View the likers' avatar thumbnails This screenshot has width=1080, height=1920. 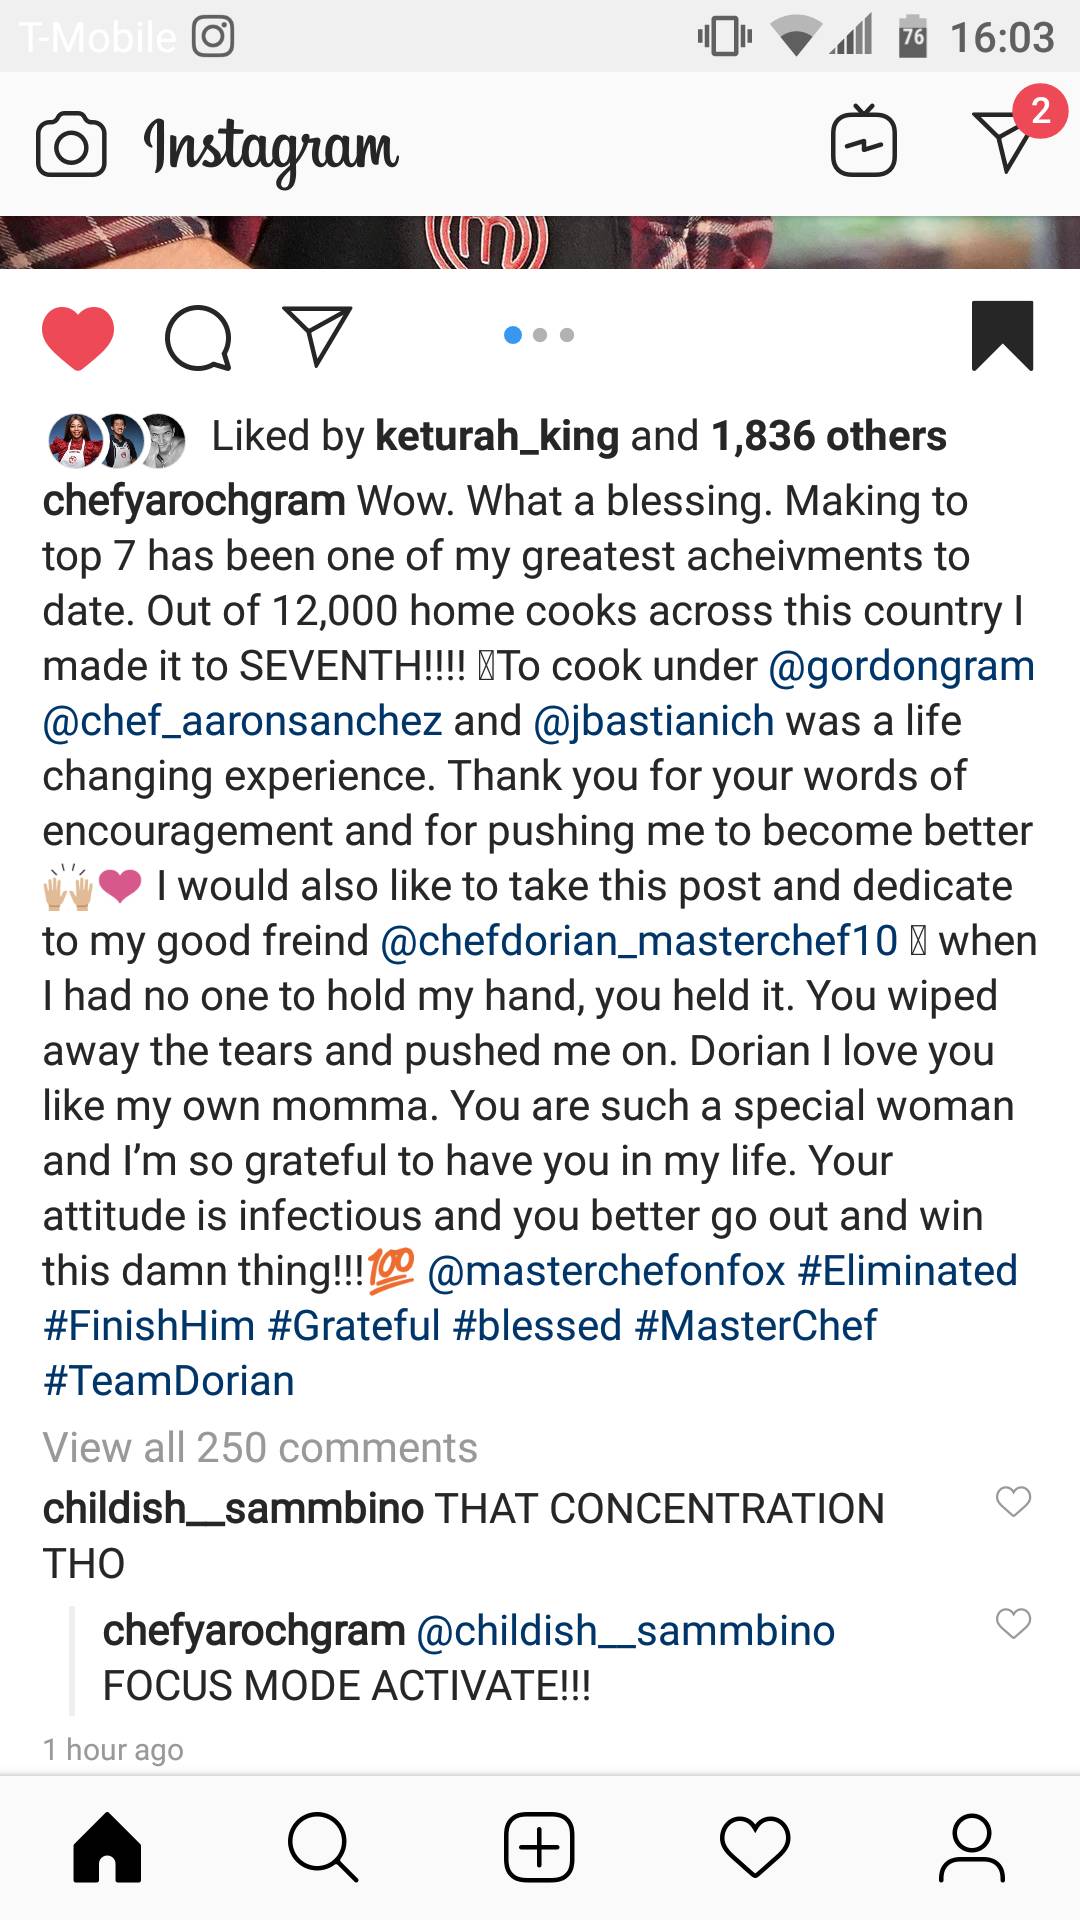pos(115,436)
